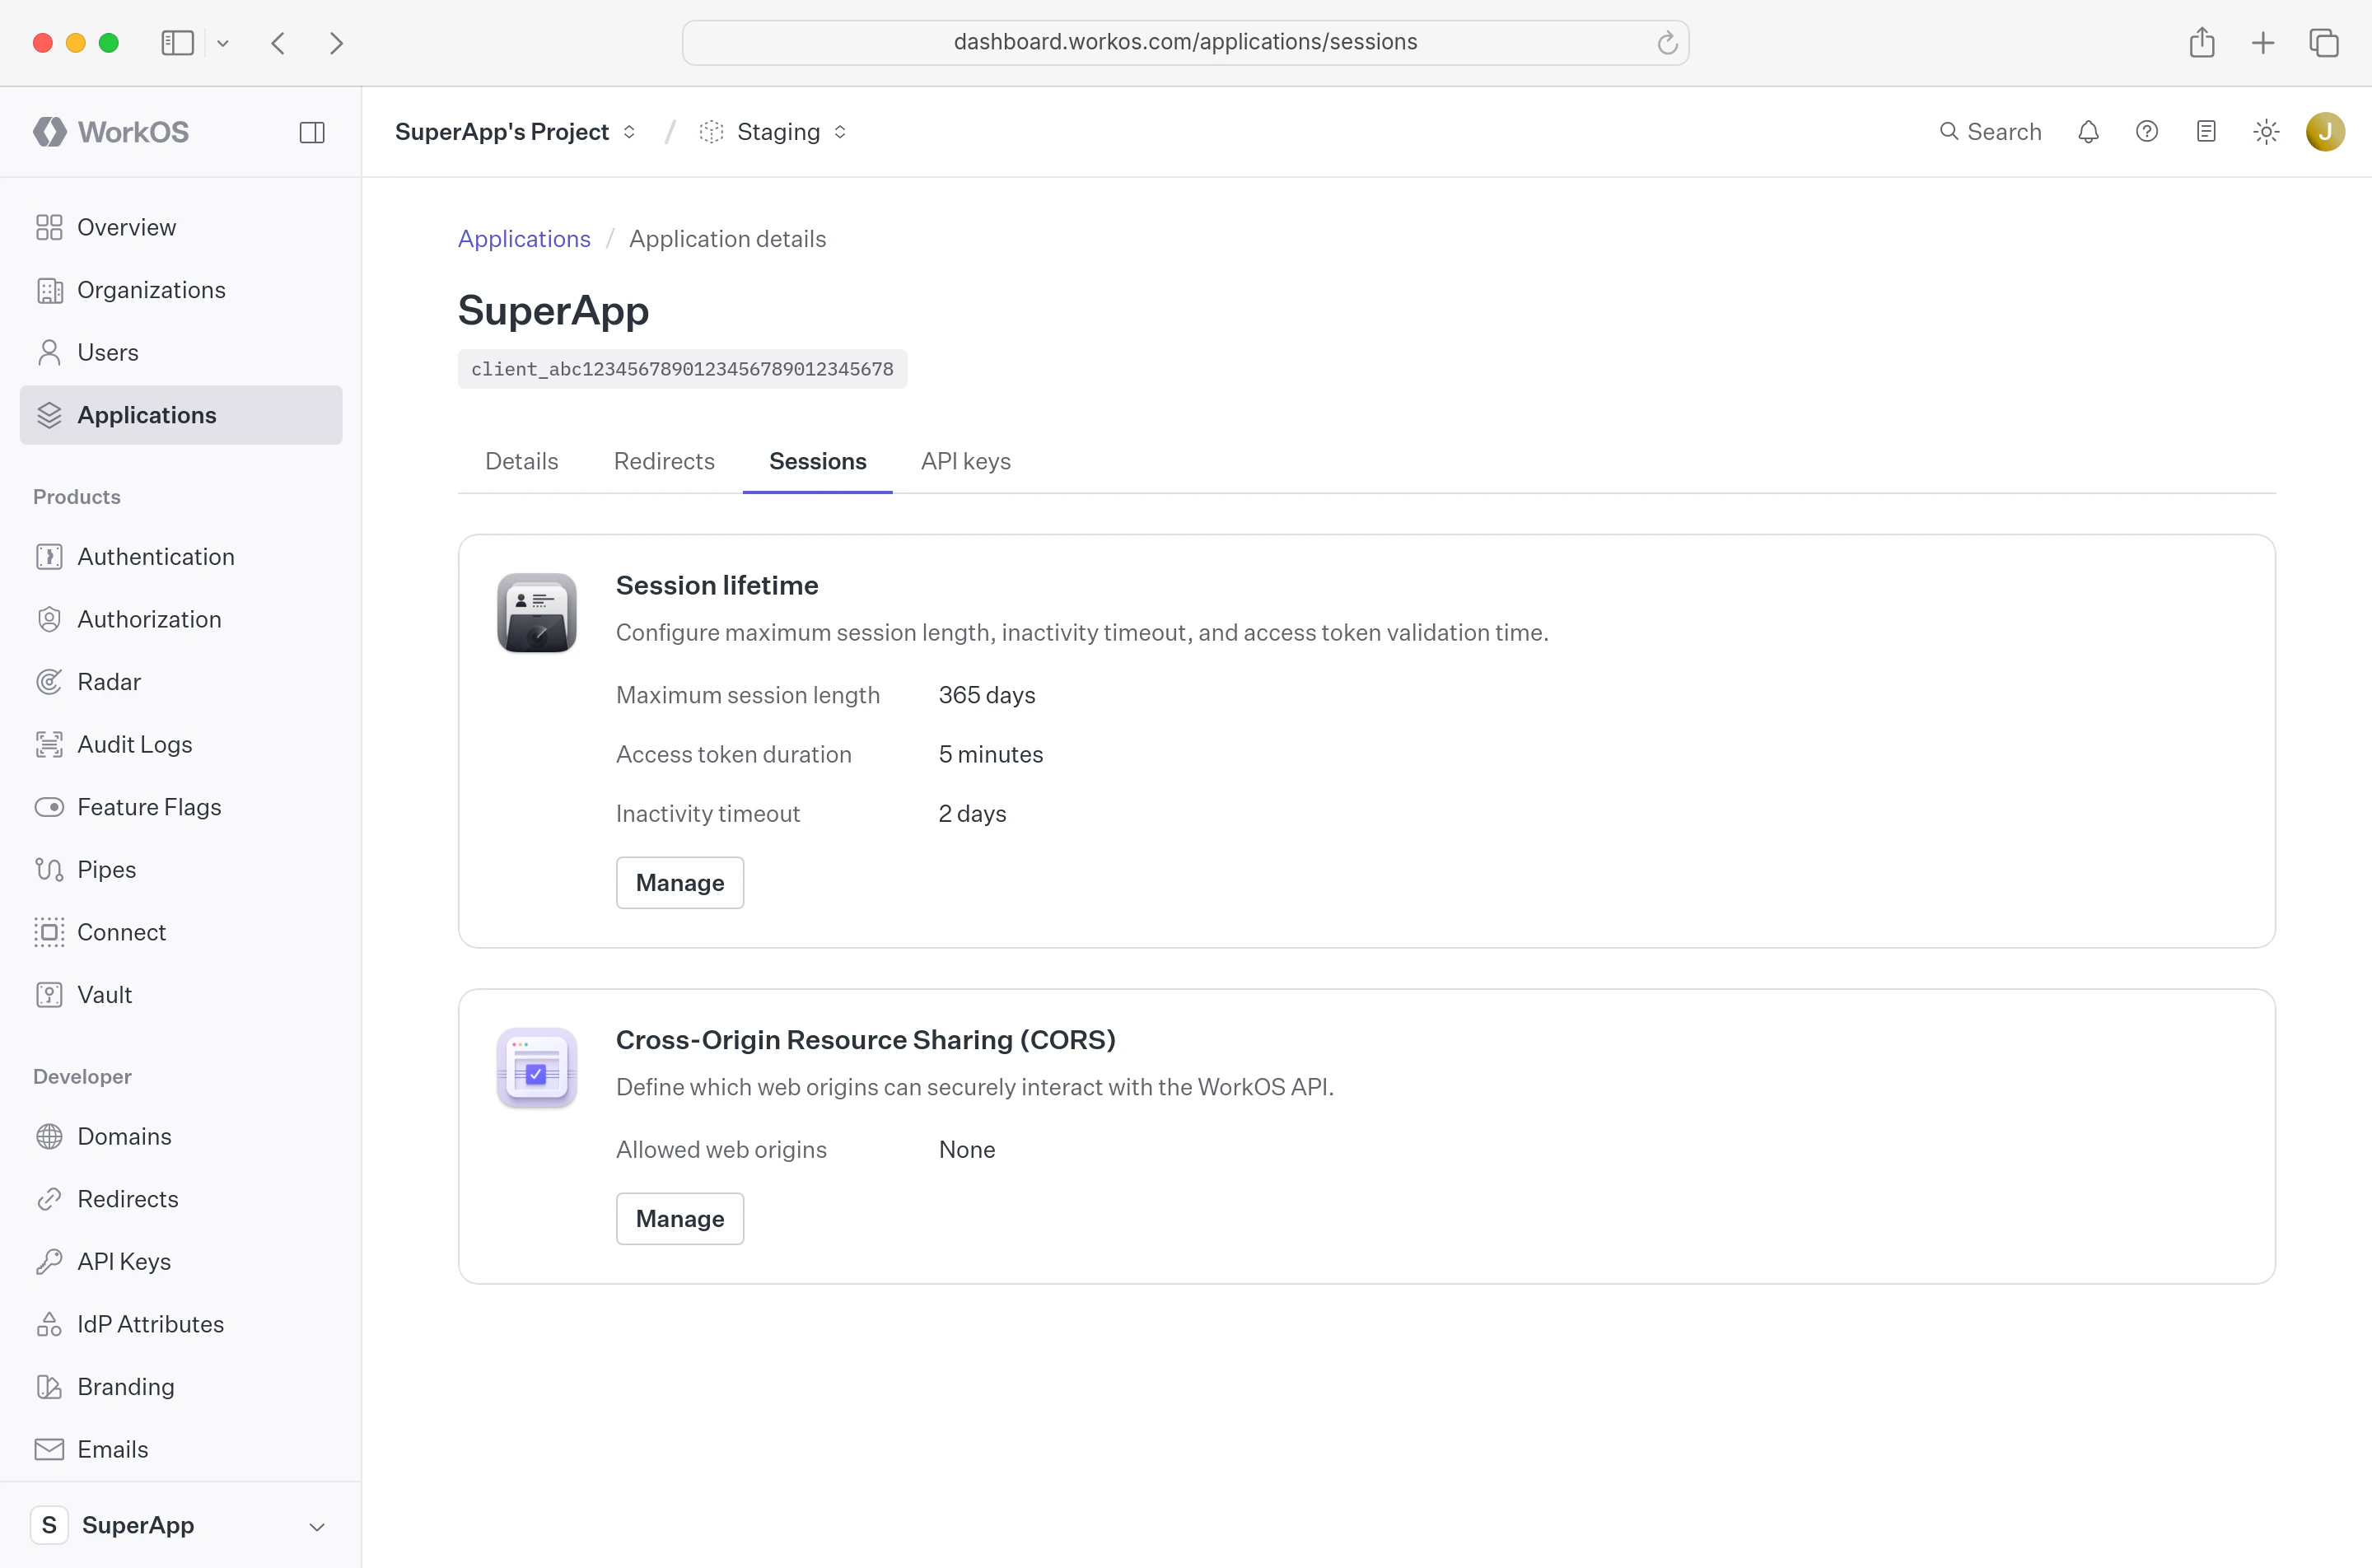Switch to the Redirects tab
The height and width of the screenshot is (1568, 2372).
pyautogui.click(x=664, y=461)
